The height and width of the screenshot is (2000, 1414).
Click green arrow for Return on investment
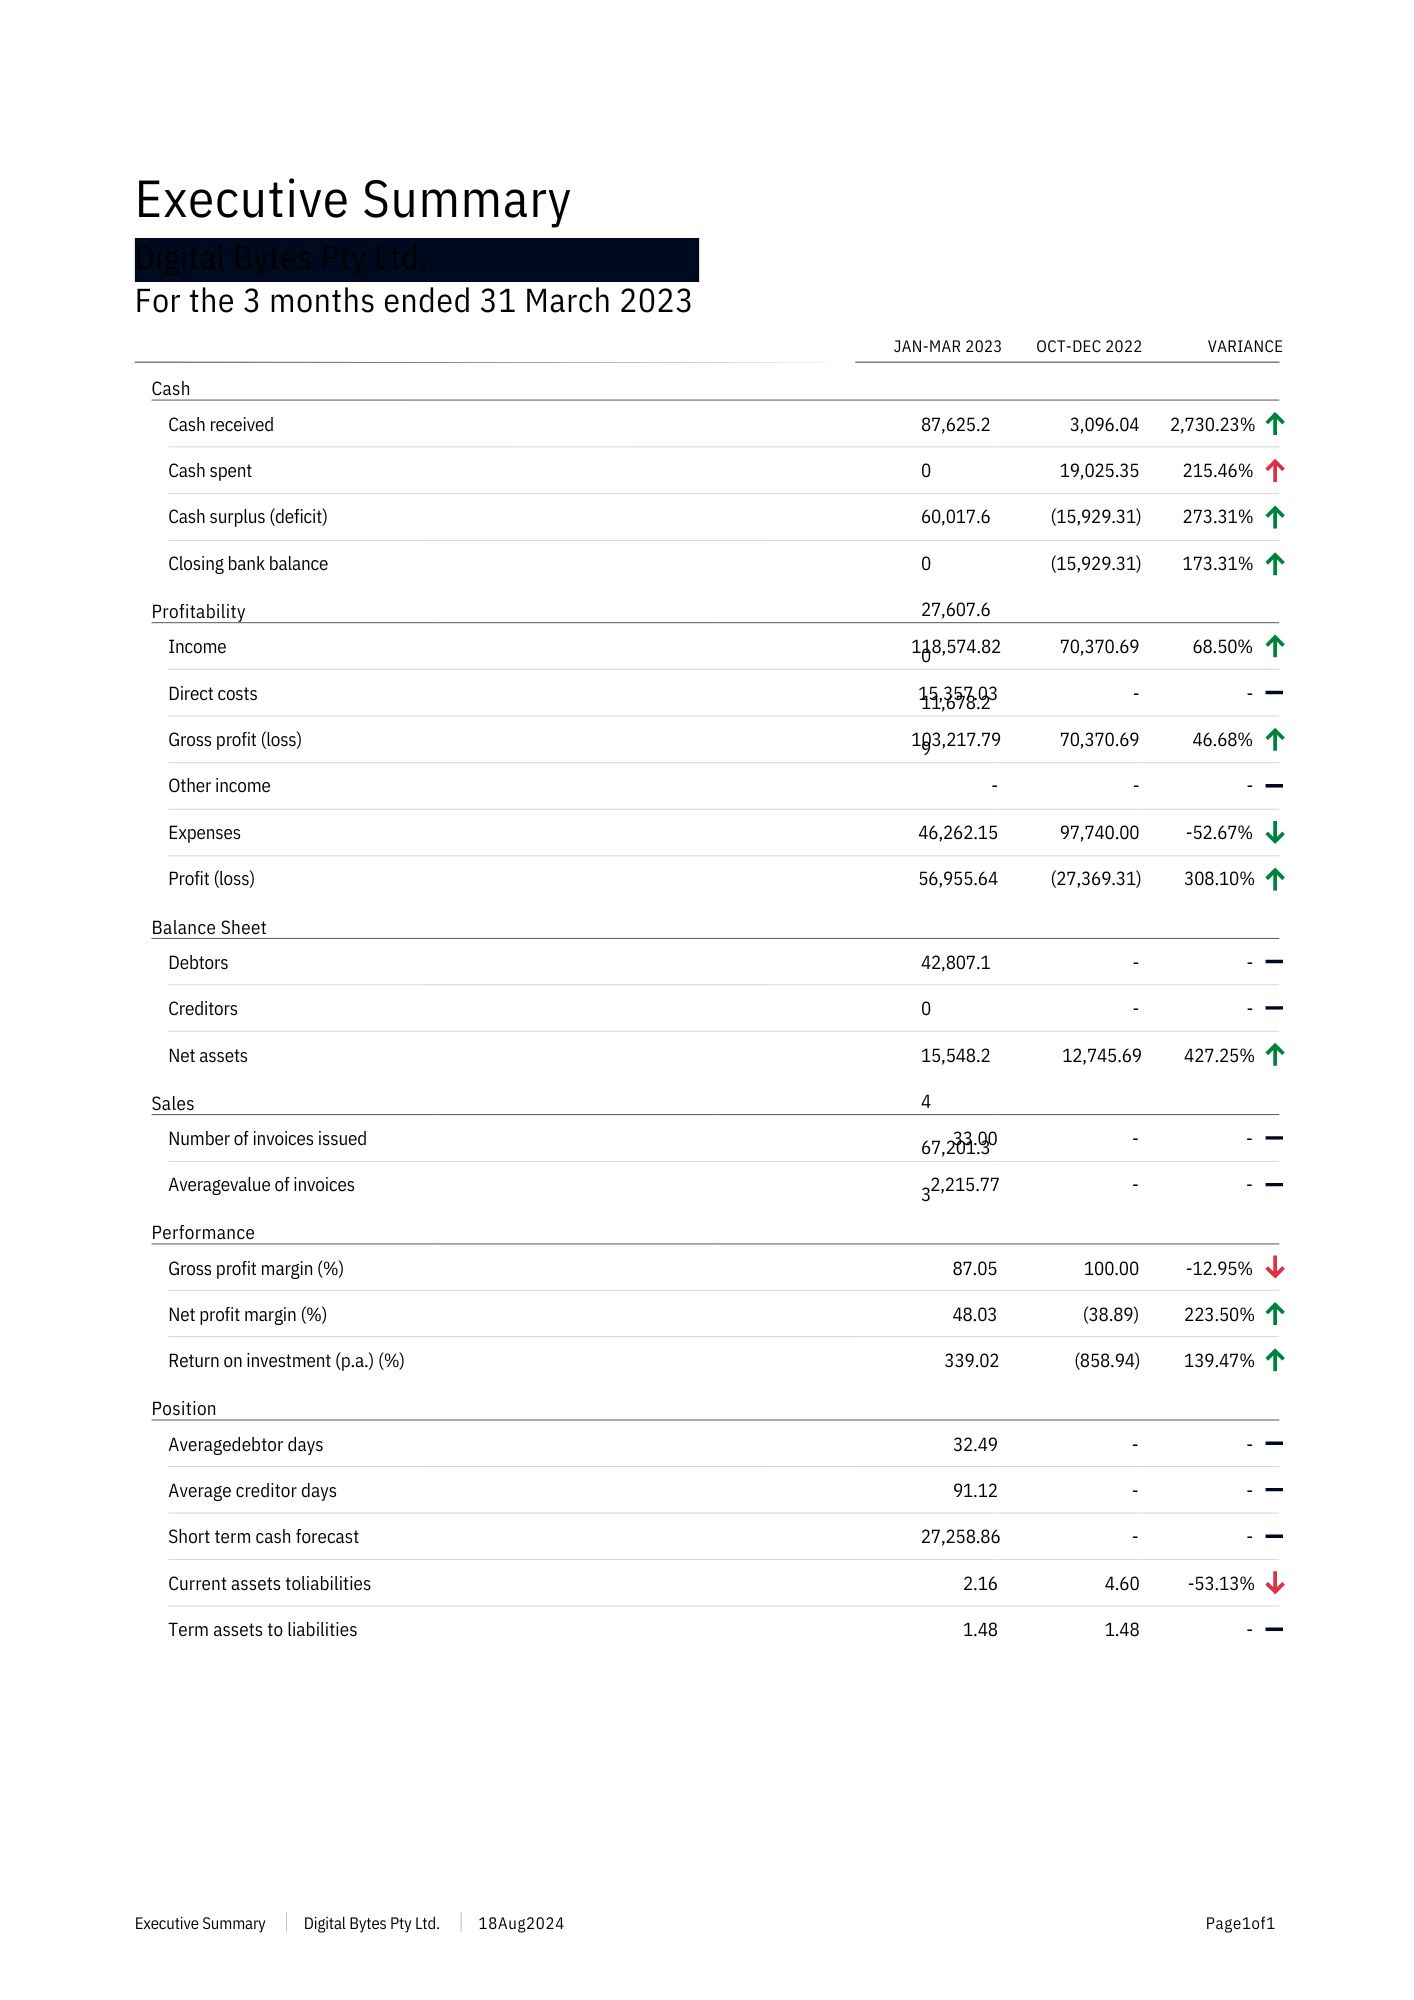(1274, 1360)
